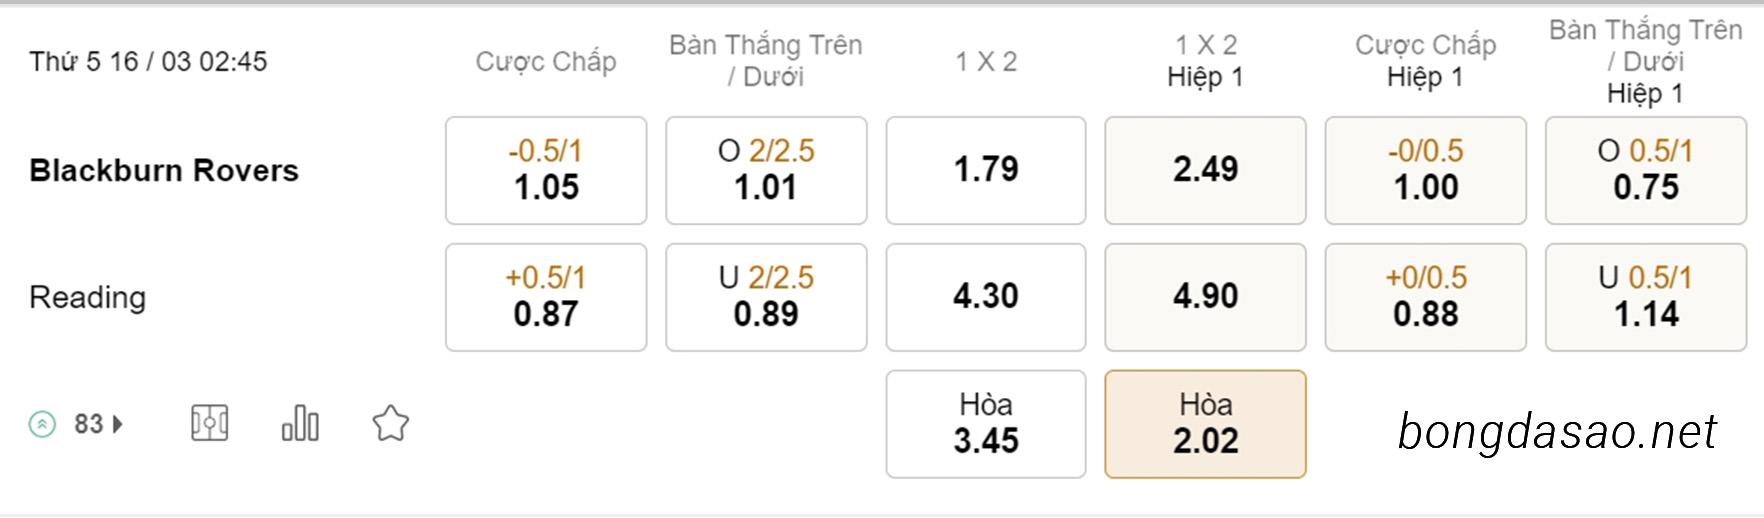The image size is (1764, 518).
Task: Select Reading handicap +0.5/1 at 0.87
Action: [546, 297]
